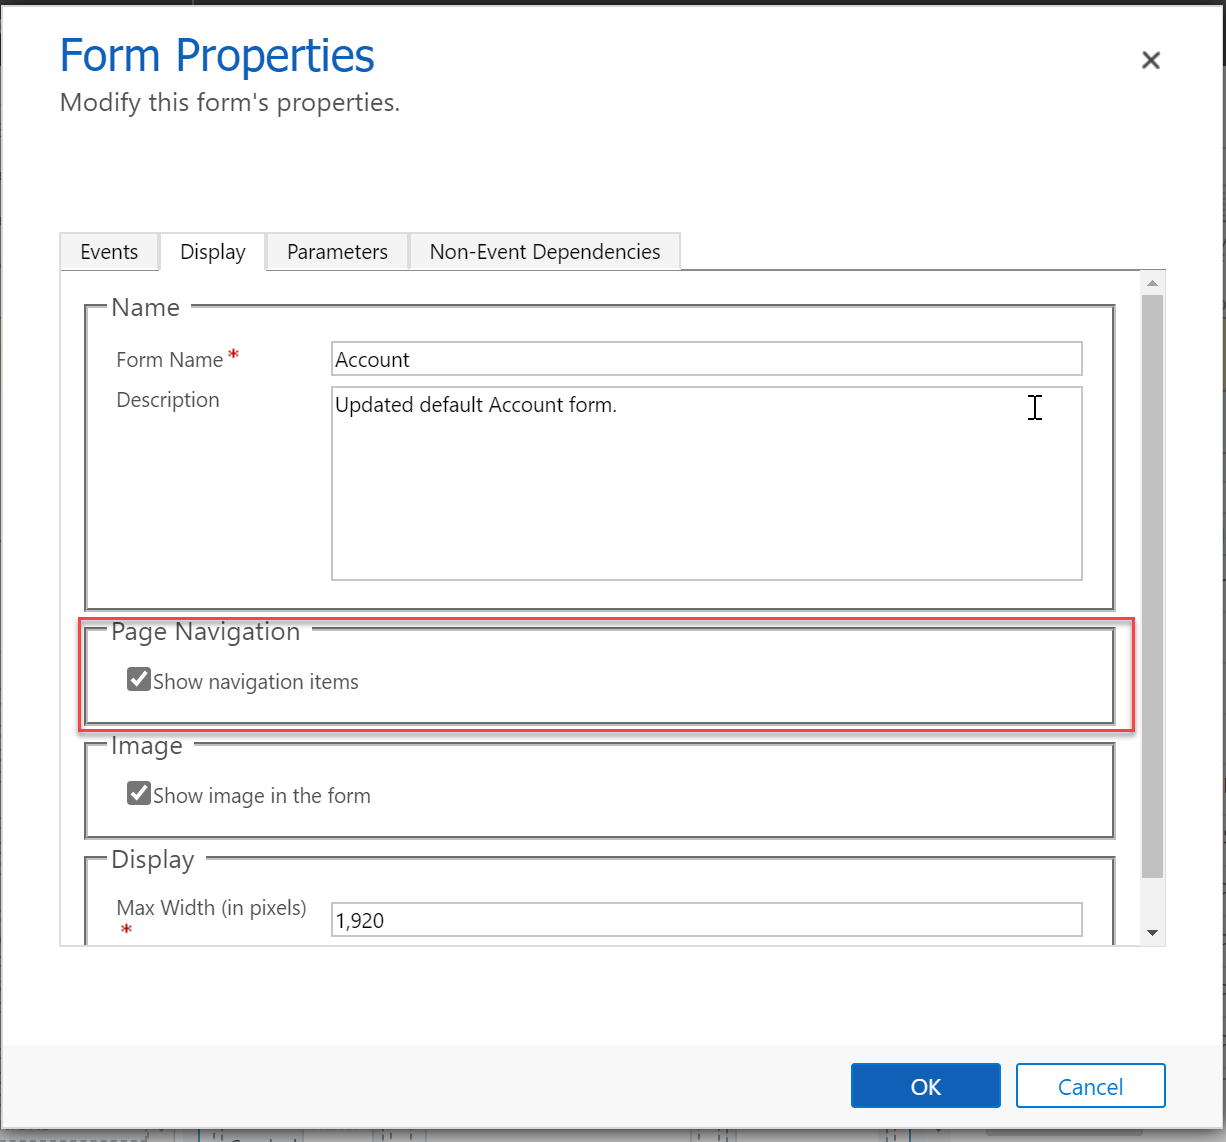Click the highlighted Page Navigation section
1226x1142 pixels.
[606, 677]
